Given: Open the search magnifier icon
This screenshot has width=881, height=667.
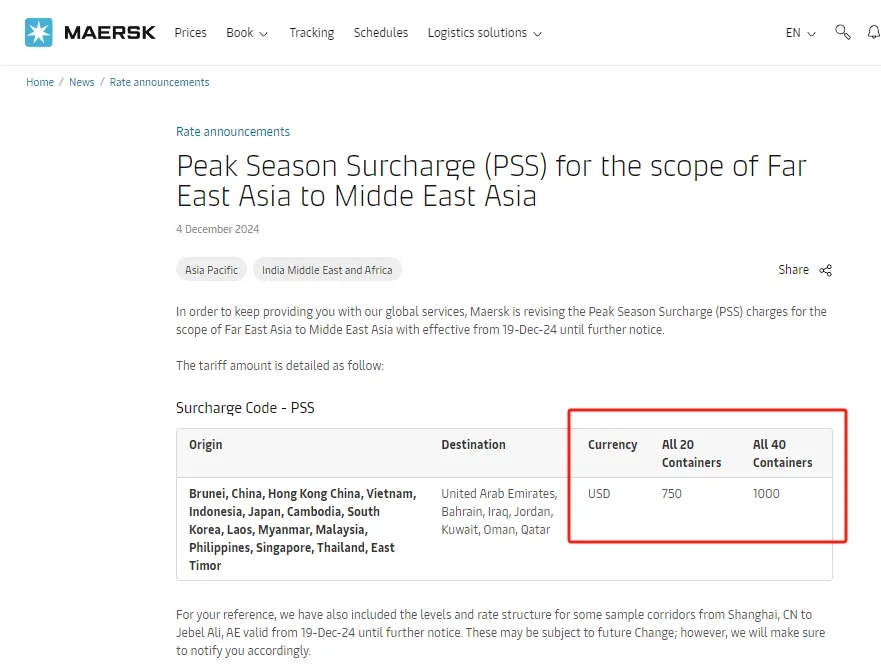Looking at the screenshot, I should click(x=842, y=33).
